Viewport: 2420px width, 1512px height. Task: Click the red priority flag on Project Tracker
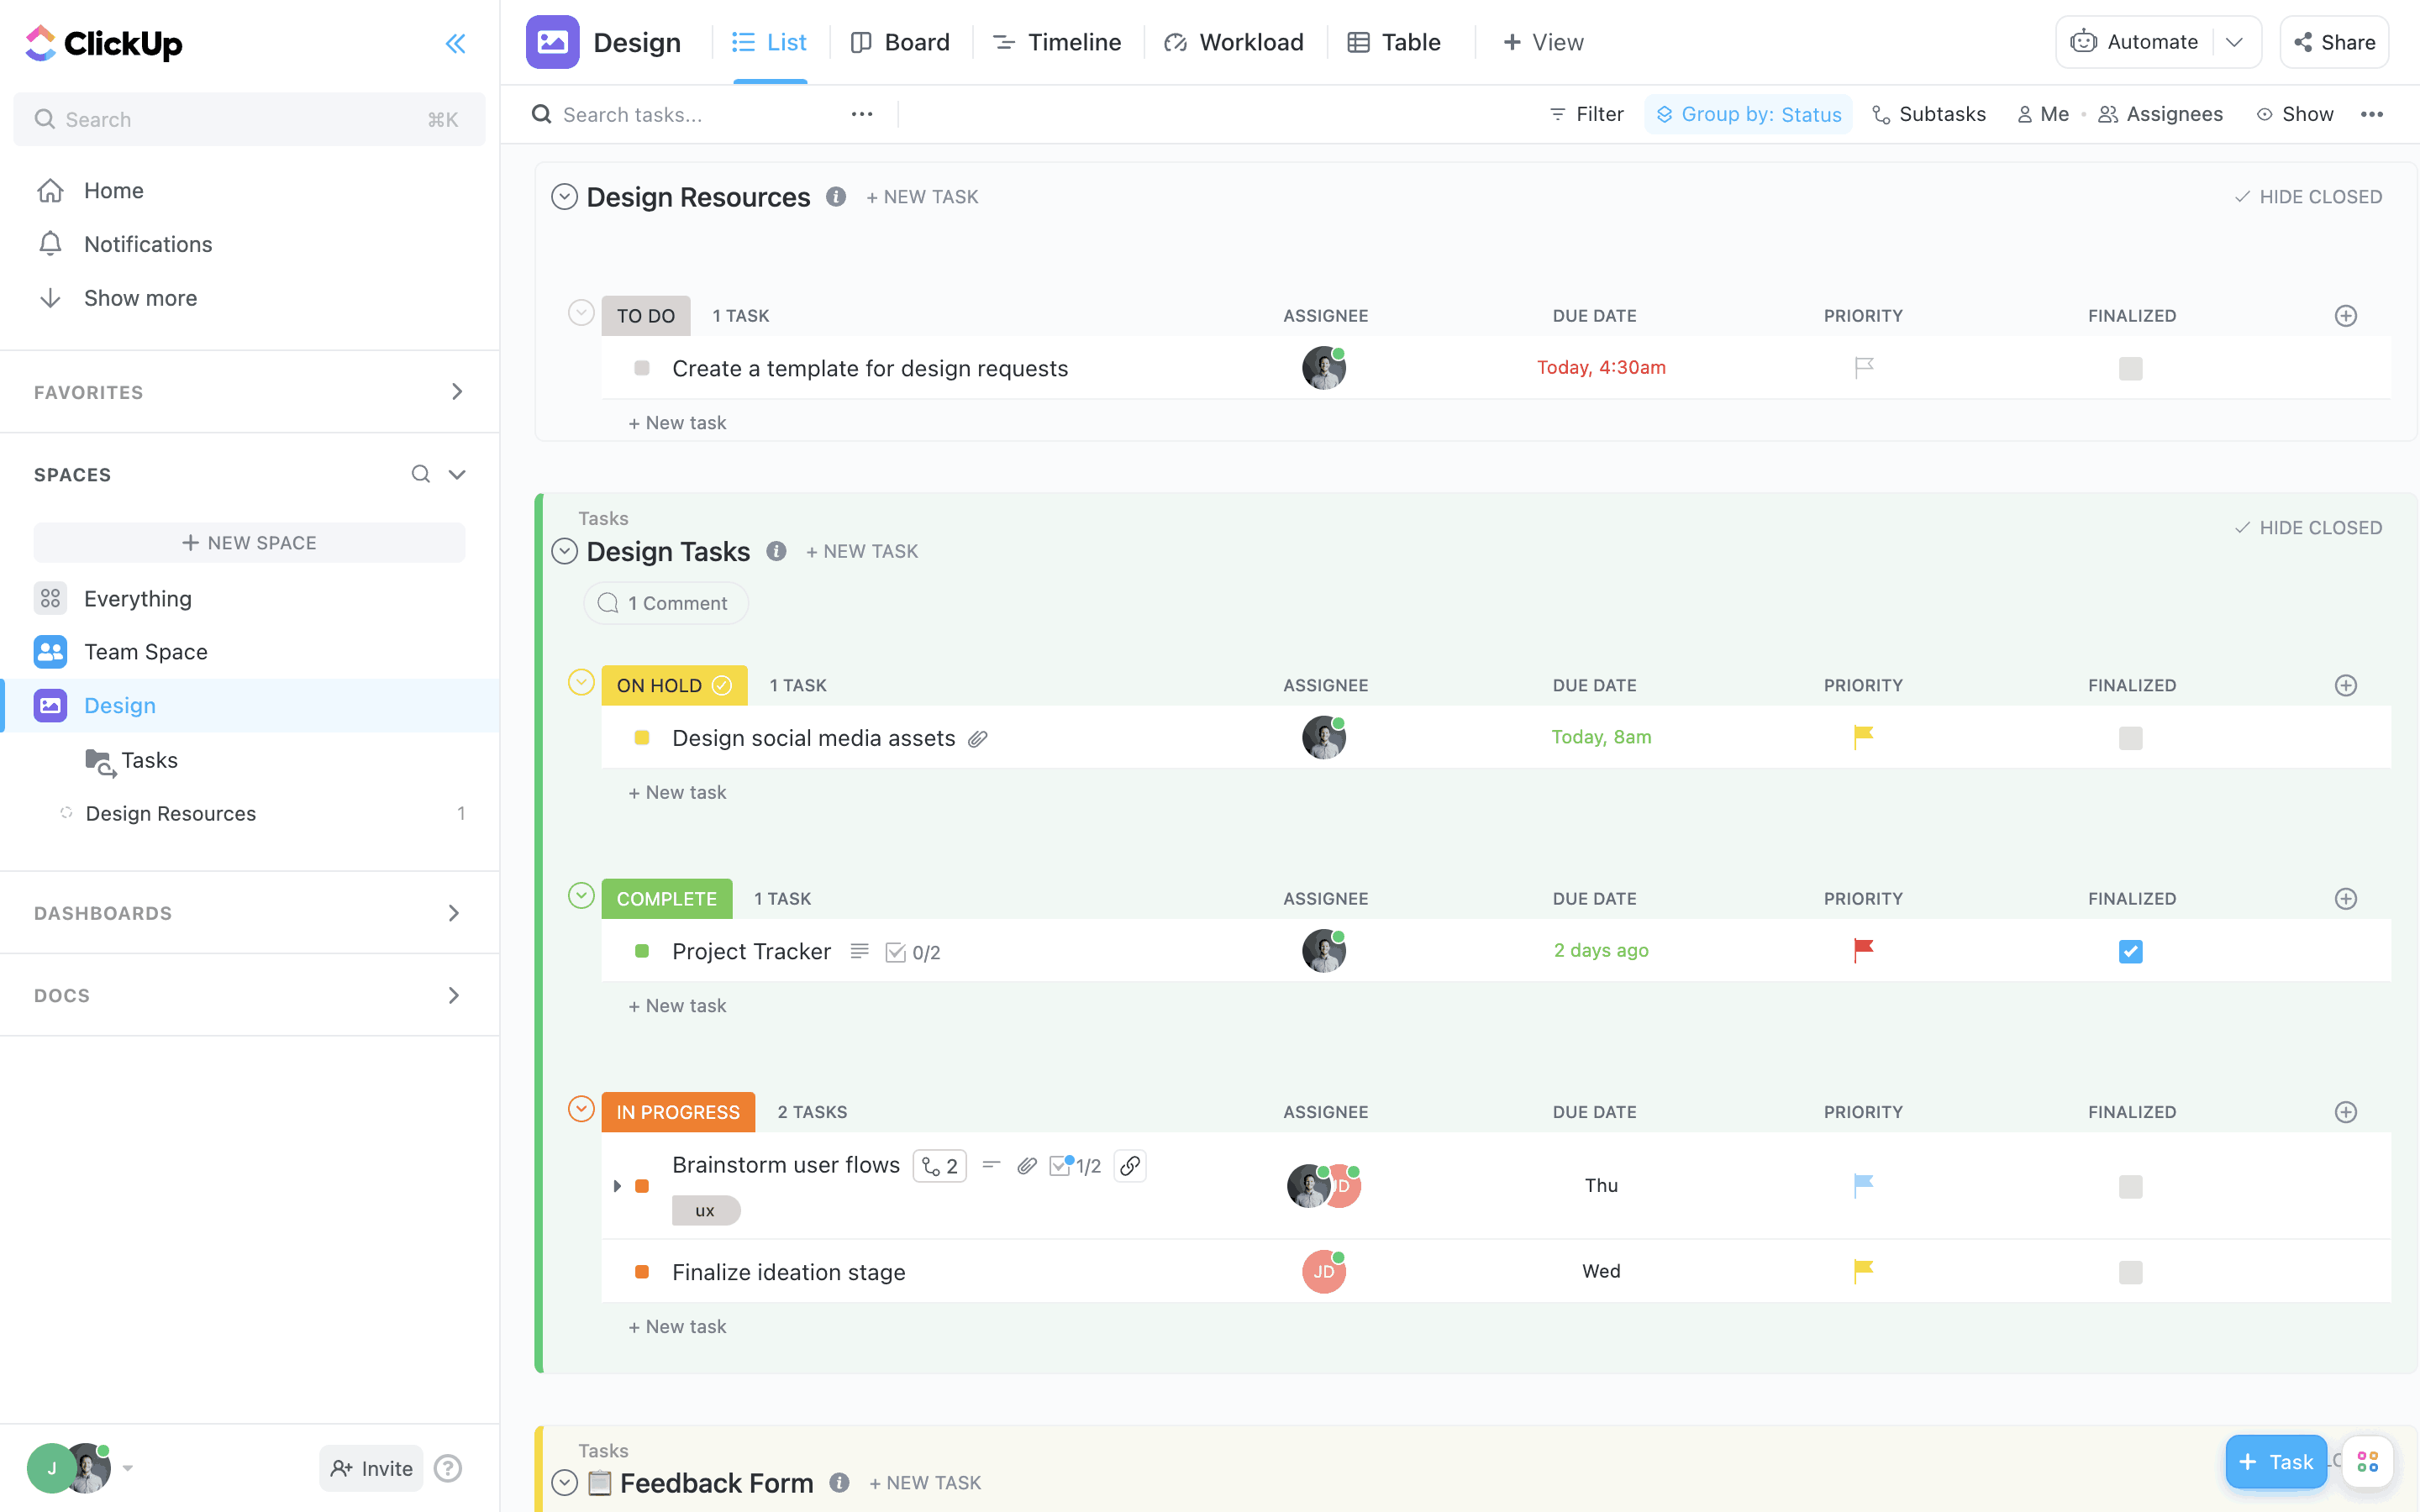click(1862, 950)
